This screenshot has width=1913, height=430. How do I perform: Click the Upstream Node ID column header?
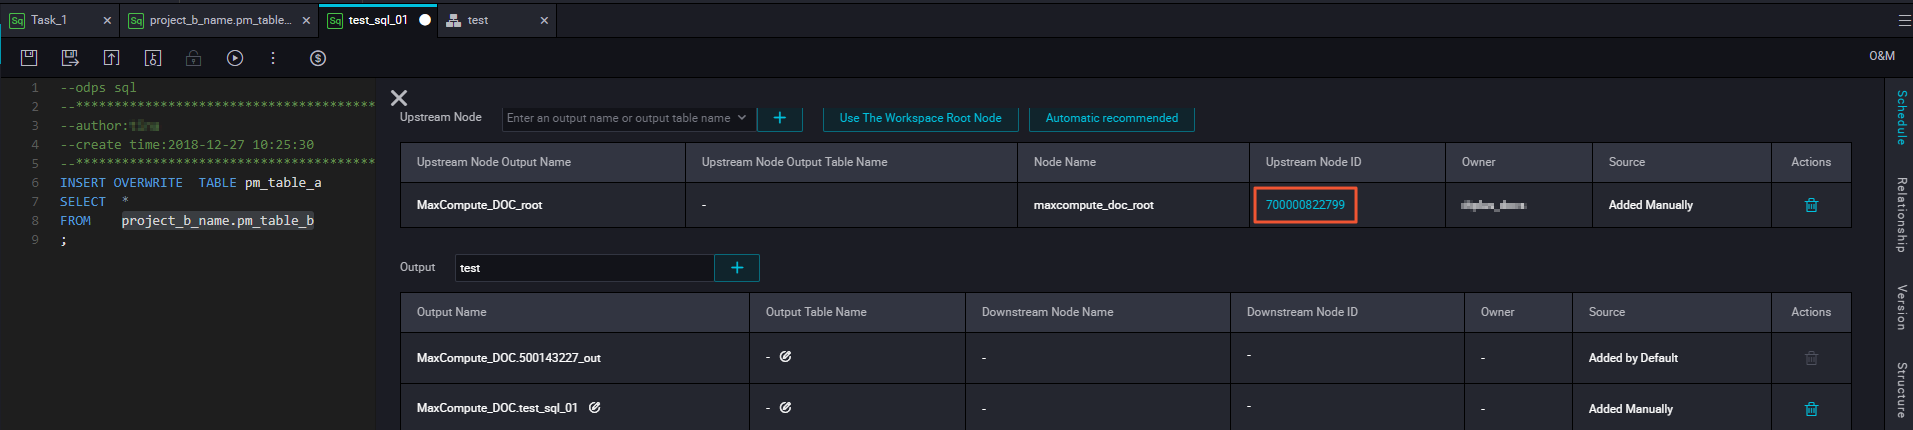coord(1313,162)
